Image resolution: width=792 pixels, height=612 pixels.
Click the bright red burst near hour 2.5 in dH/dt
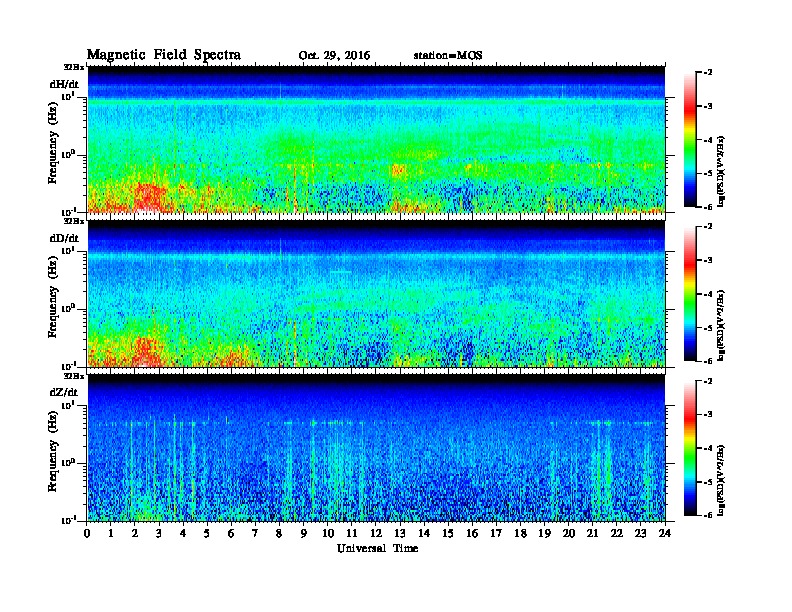pyautogui.click(x=149, y=197)
